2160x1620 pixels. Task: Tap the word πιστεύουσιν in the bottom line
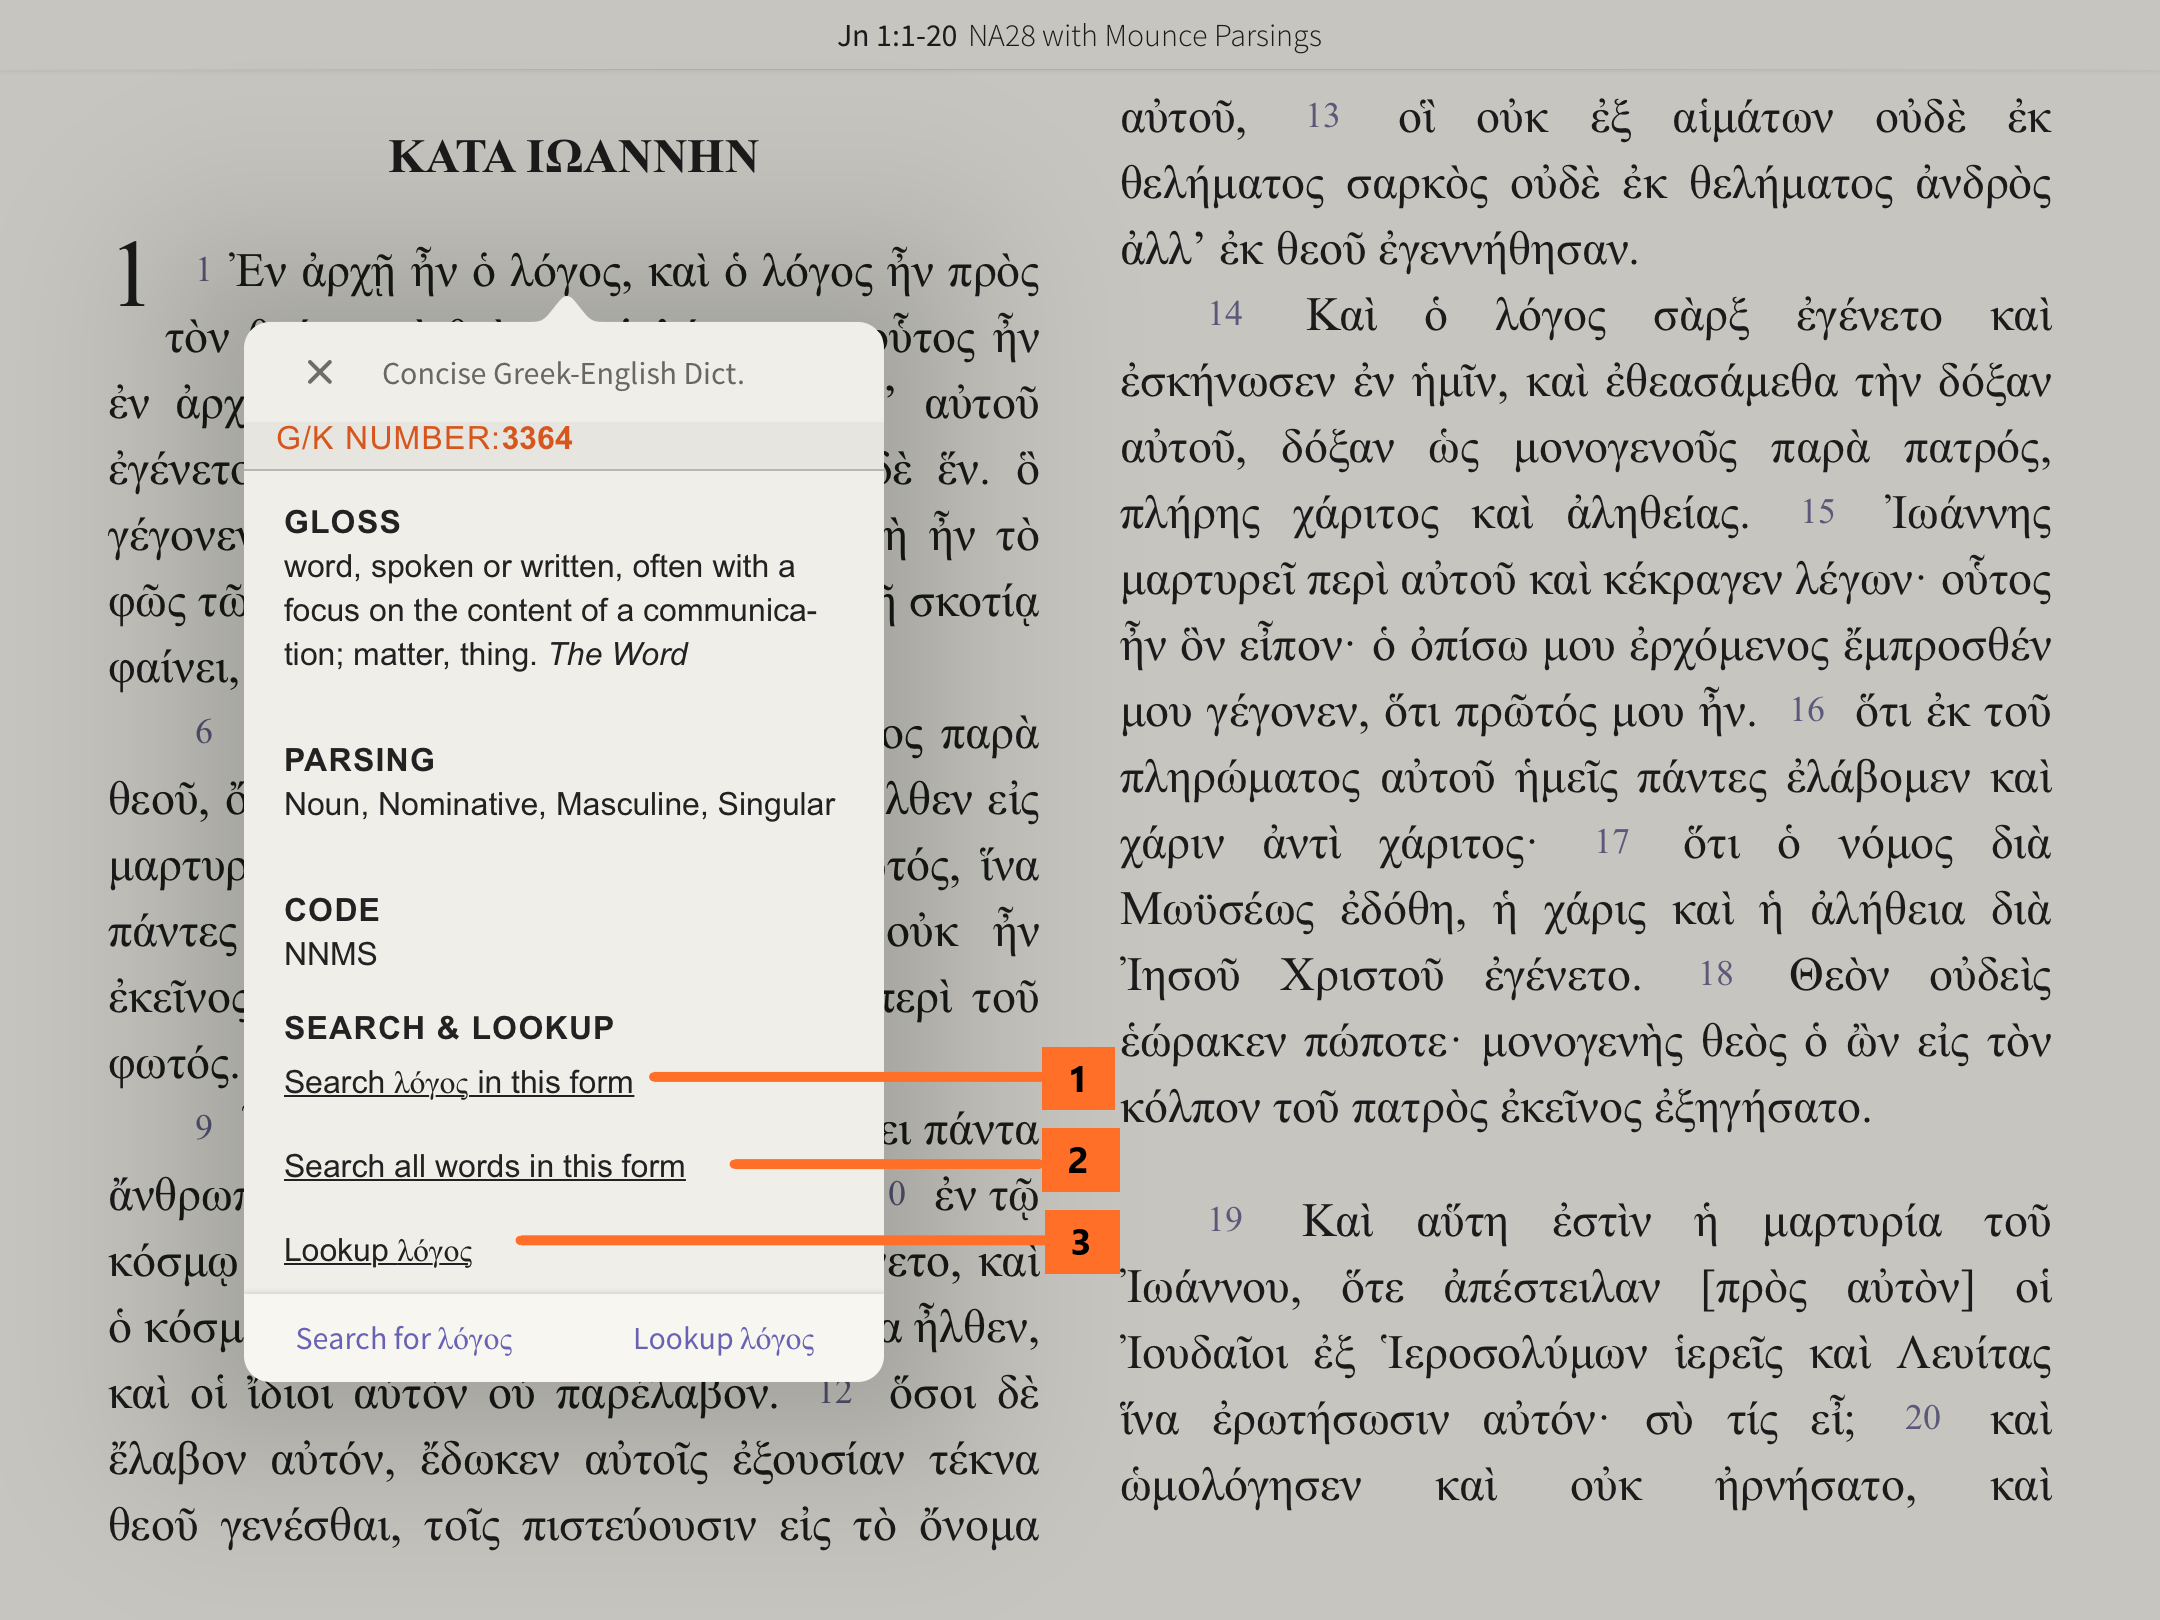click(639, 1526)
